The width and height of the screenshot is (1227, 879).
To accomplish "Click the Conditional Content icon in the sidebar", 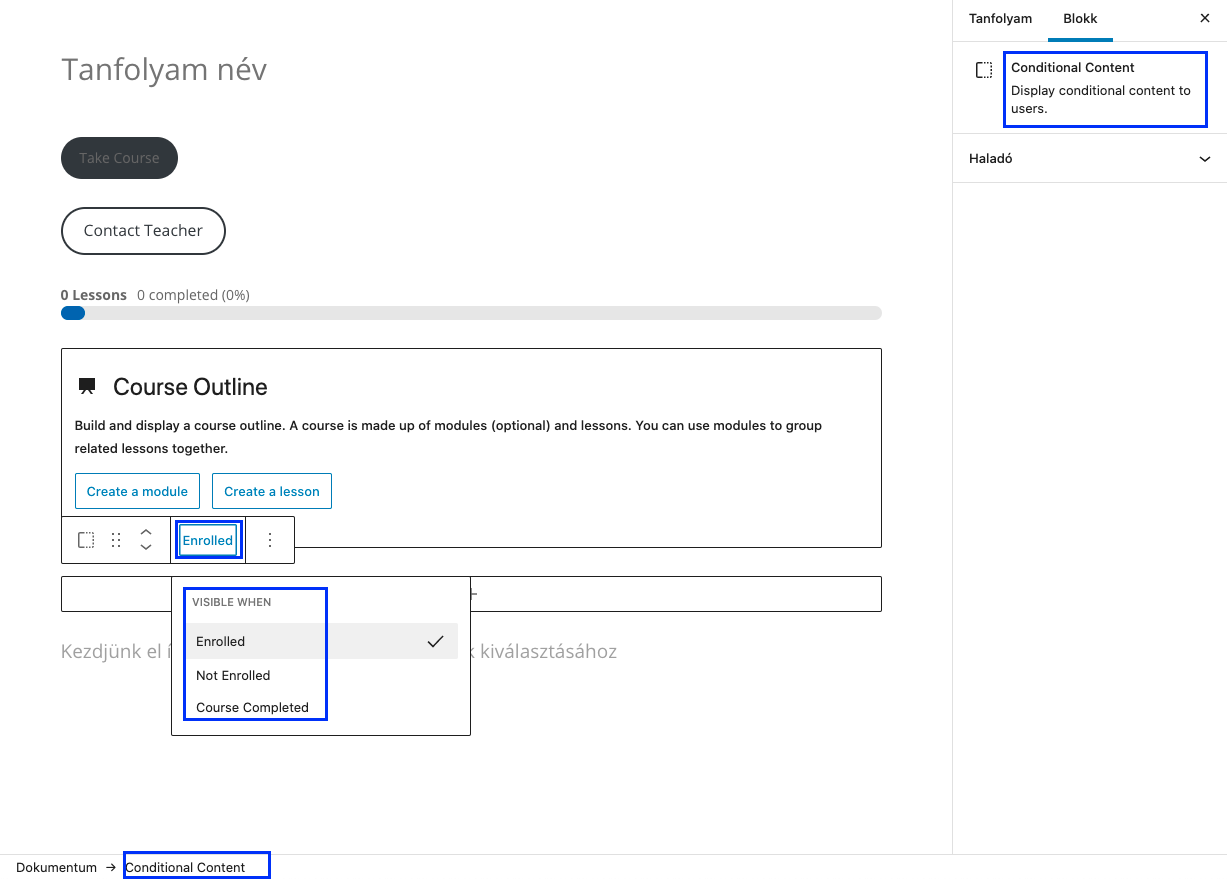I will tap(983, 69).
